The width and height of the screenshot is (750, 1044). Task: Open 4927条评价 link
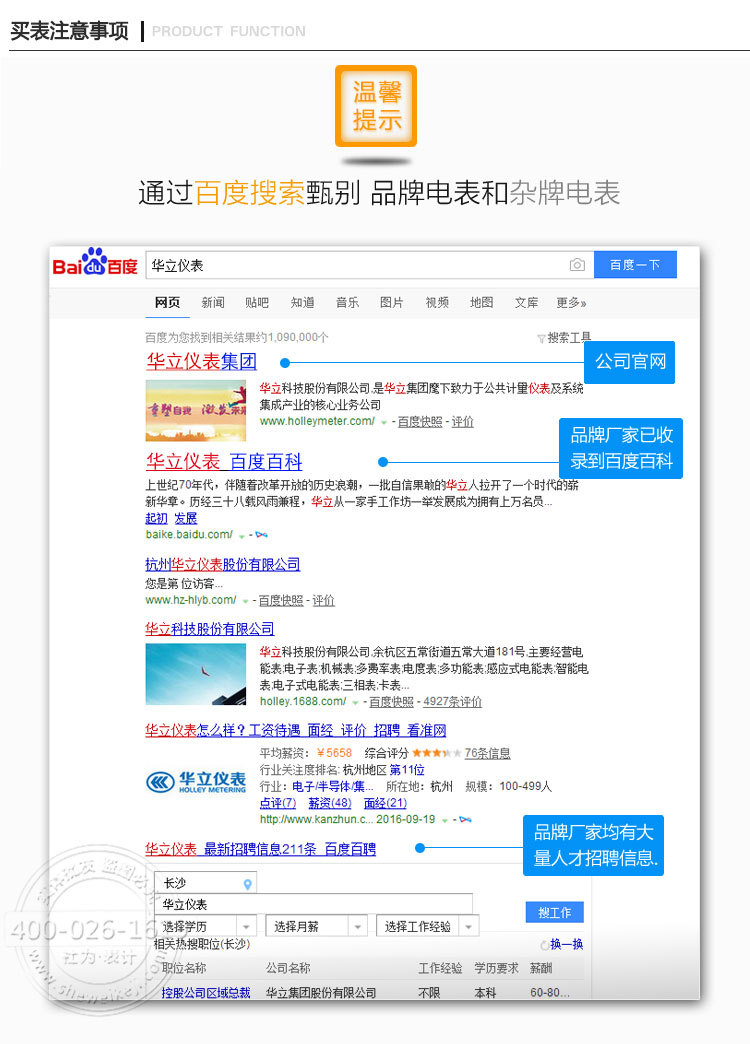pyautogui.click(x=452, y=702)
